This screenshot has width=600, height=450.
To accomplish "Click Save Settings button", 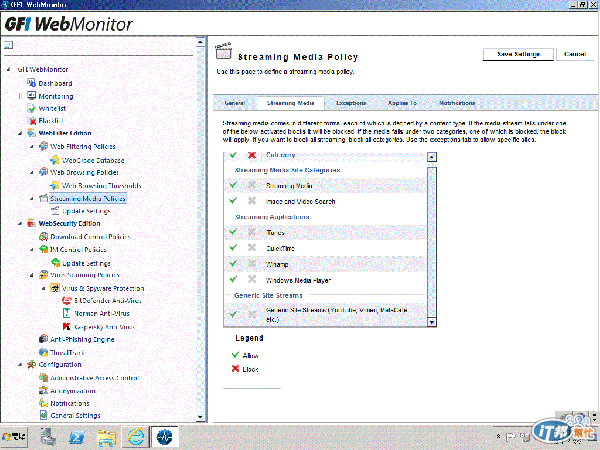I will (518, 54).
